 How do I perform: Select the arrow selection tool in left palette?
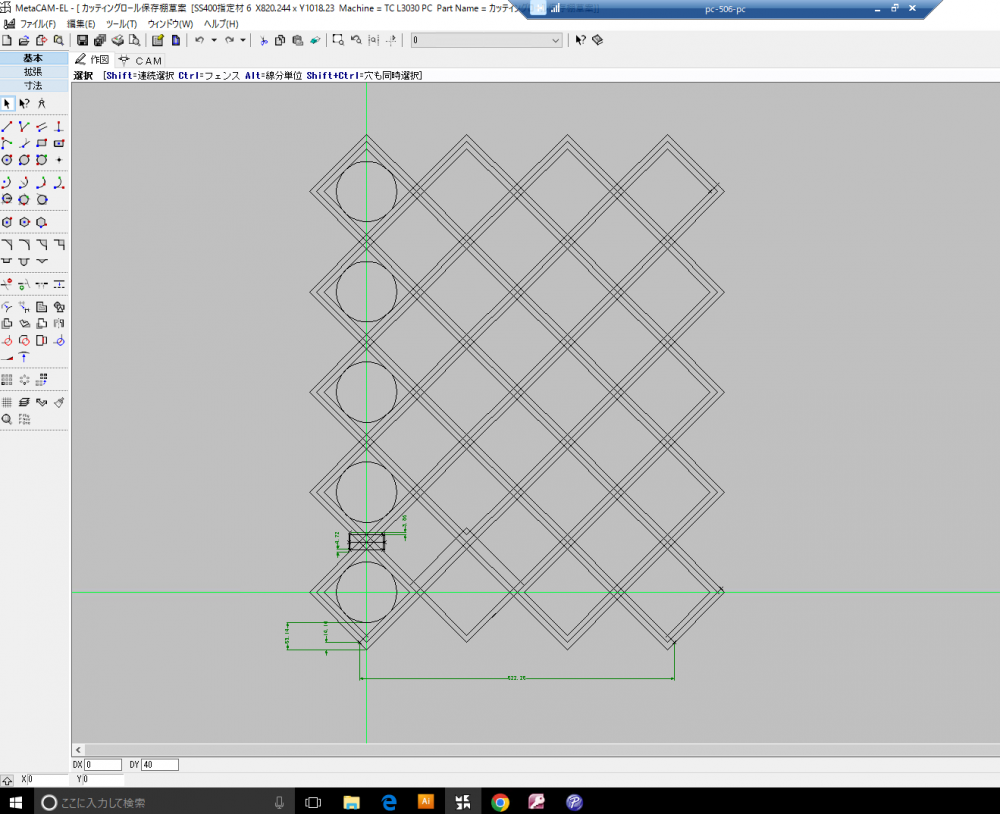pyautogui.click(x=8, y=104)
